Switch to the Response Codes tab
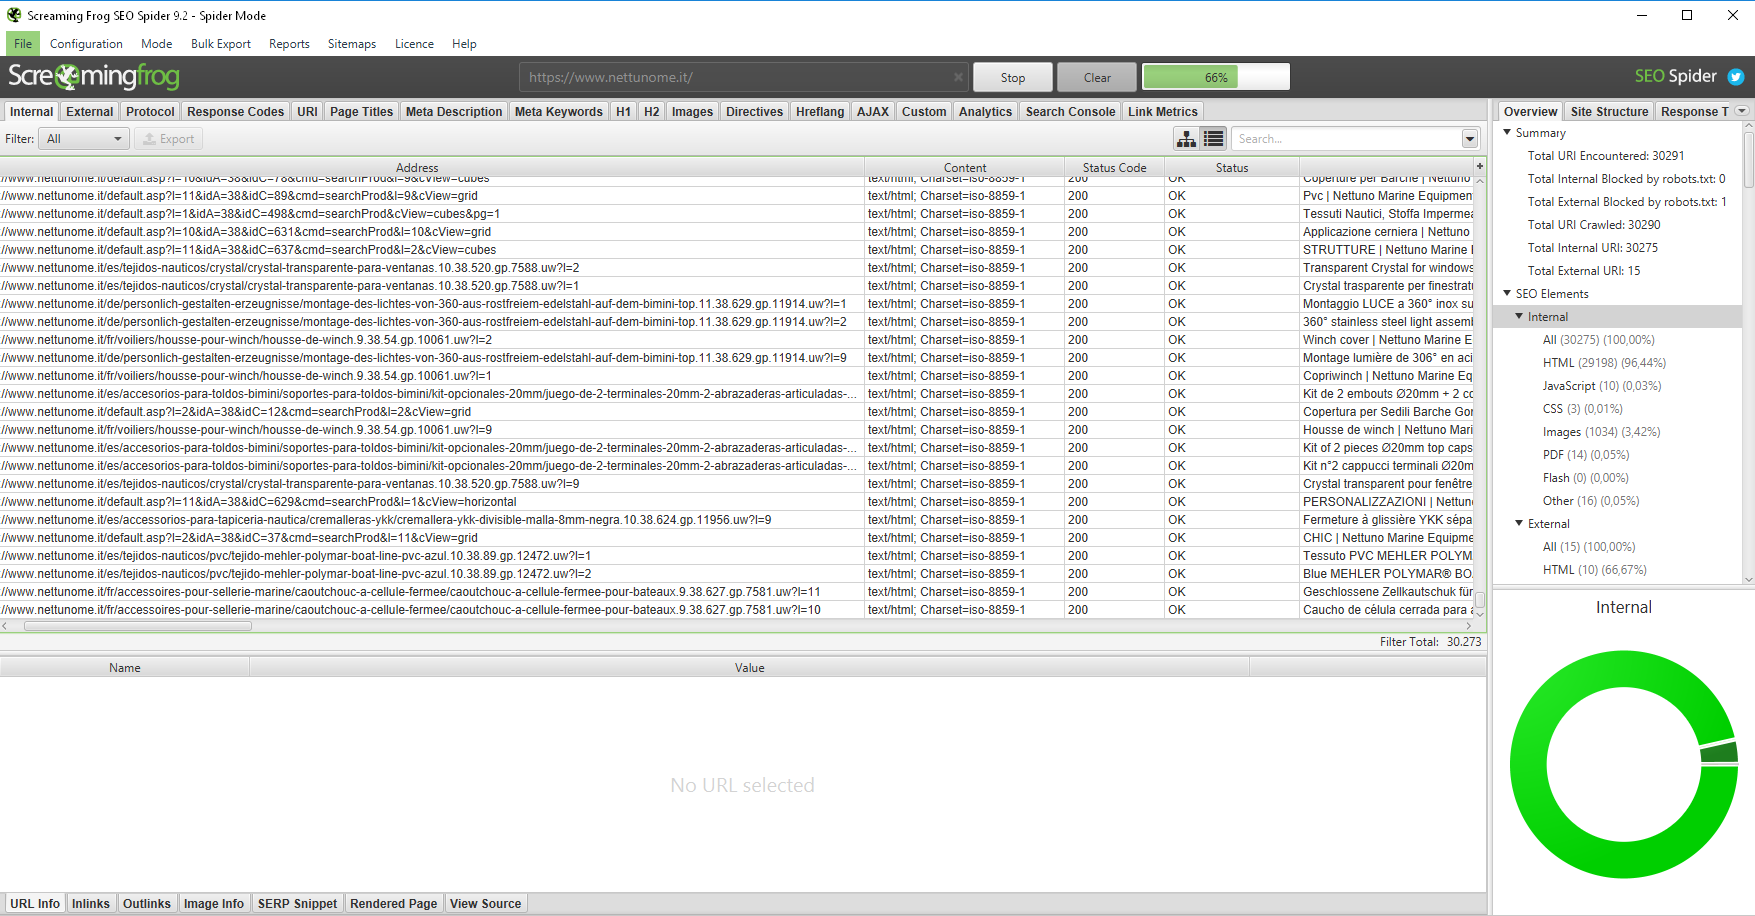This screenshot has width=1755, height=916. coord(235,111)
